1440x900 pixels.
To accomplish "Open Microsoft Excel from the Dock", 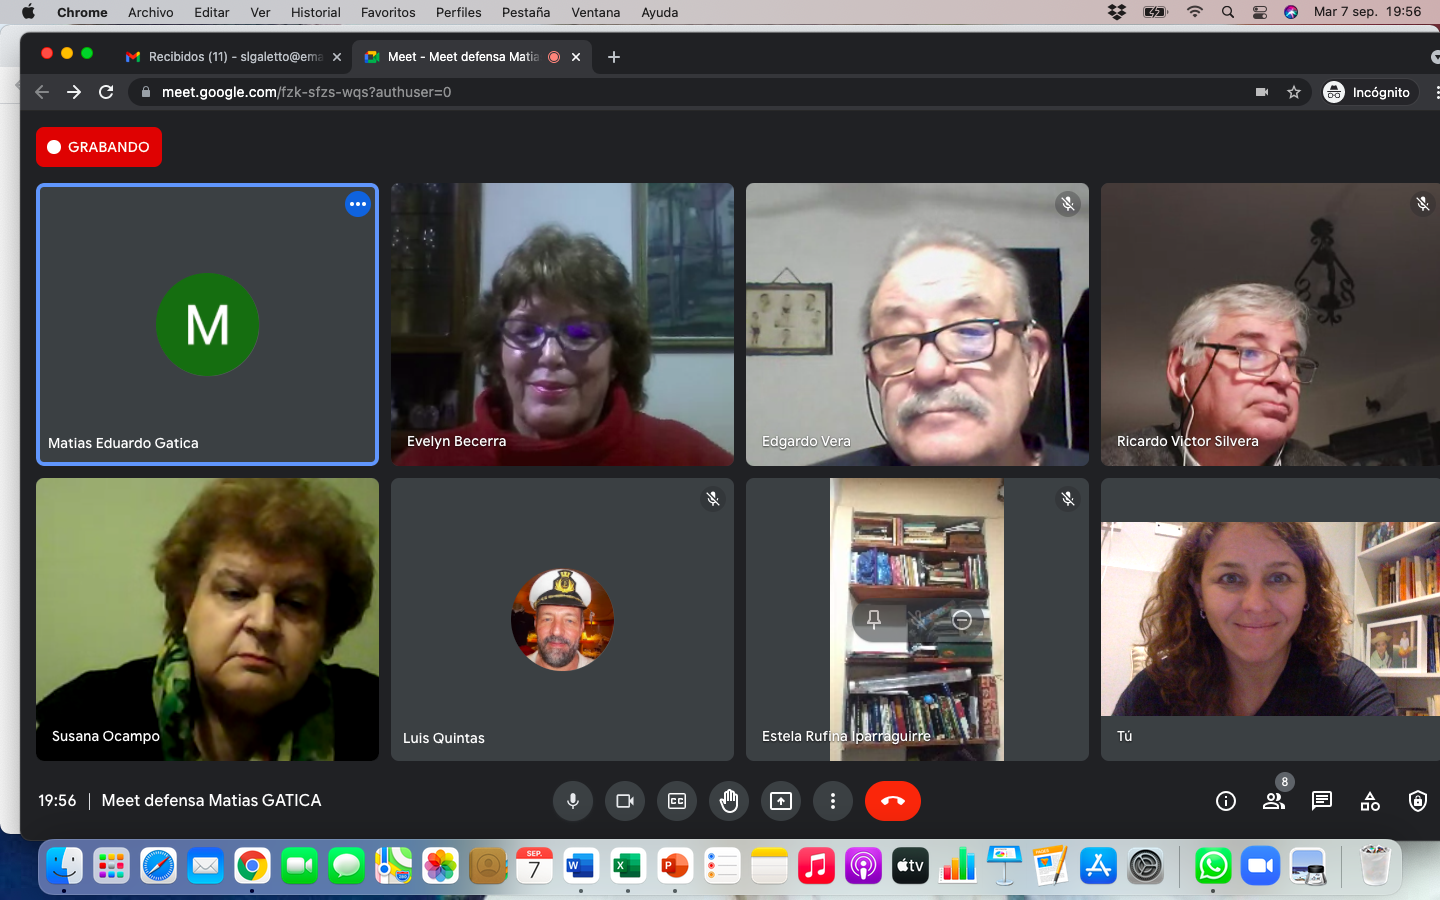I will (x=628, y=865).
